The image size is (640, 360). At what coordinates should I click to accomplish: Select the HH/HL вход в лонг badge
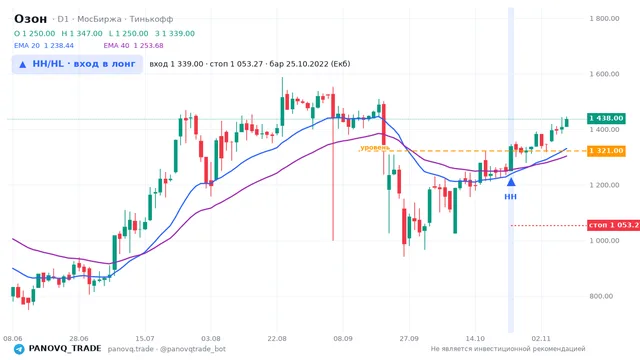point(77,64)
